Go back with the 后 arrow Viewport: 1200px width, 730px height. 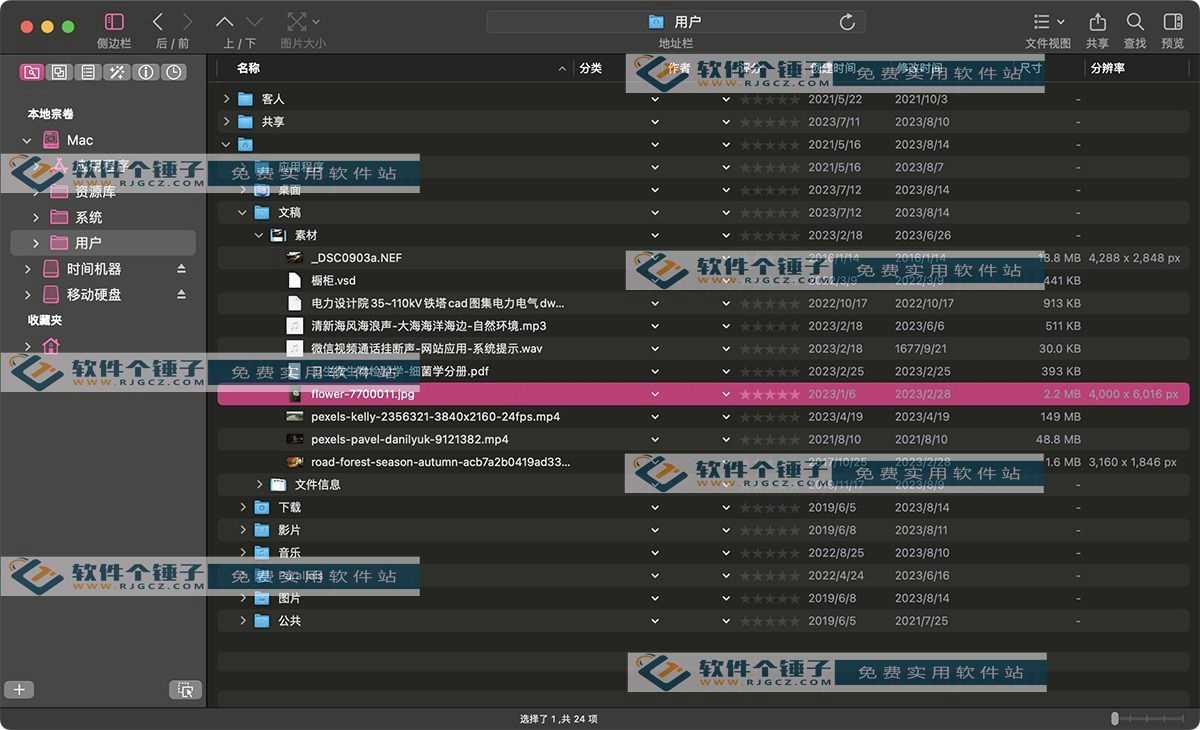coord(158,22)
